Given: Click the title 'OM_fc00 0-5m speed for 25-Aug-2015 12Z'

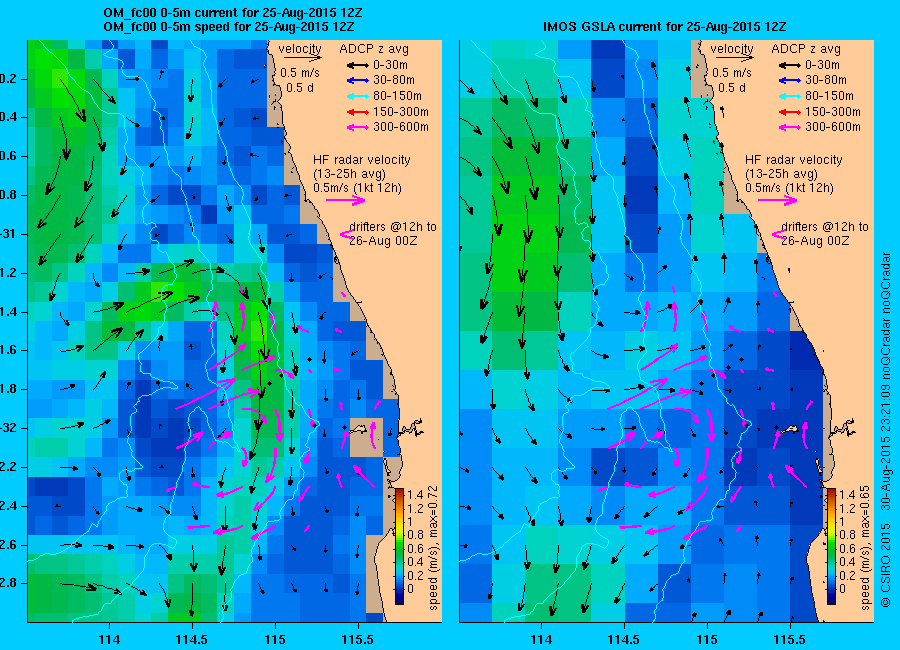Looking at the screenshot, I should [229, 26].
